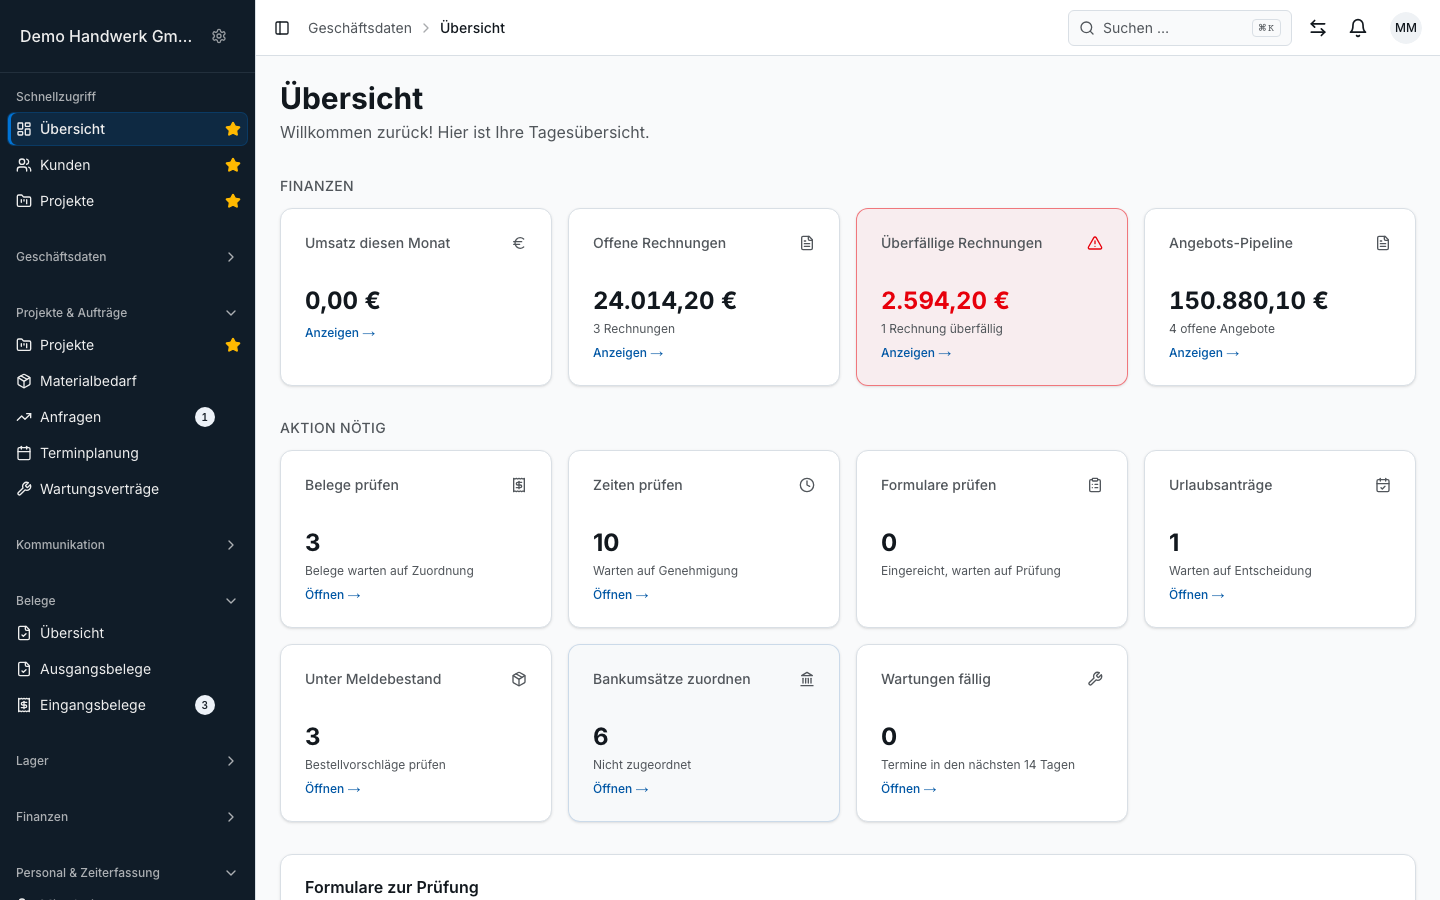Focus the Suchen search field
Screen dimensions: 1440x900
click(x=1180, y=28)
